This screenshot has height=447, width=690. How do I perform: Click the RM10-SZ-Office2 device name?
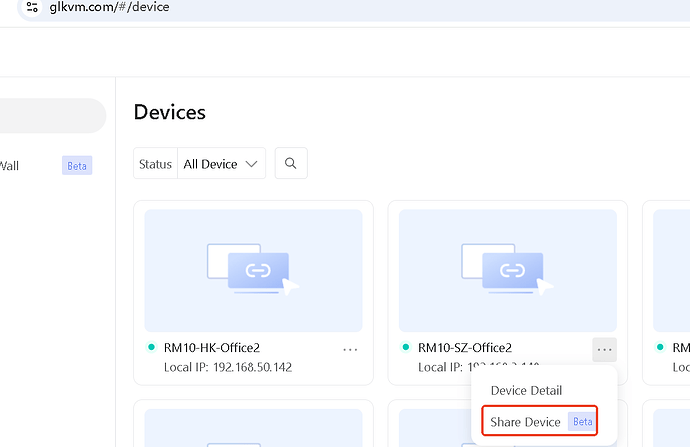pyautogui.click(x=465, y=348)
